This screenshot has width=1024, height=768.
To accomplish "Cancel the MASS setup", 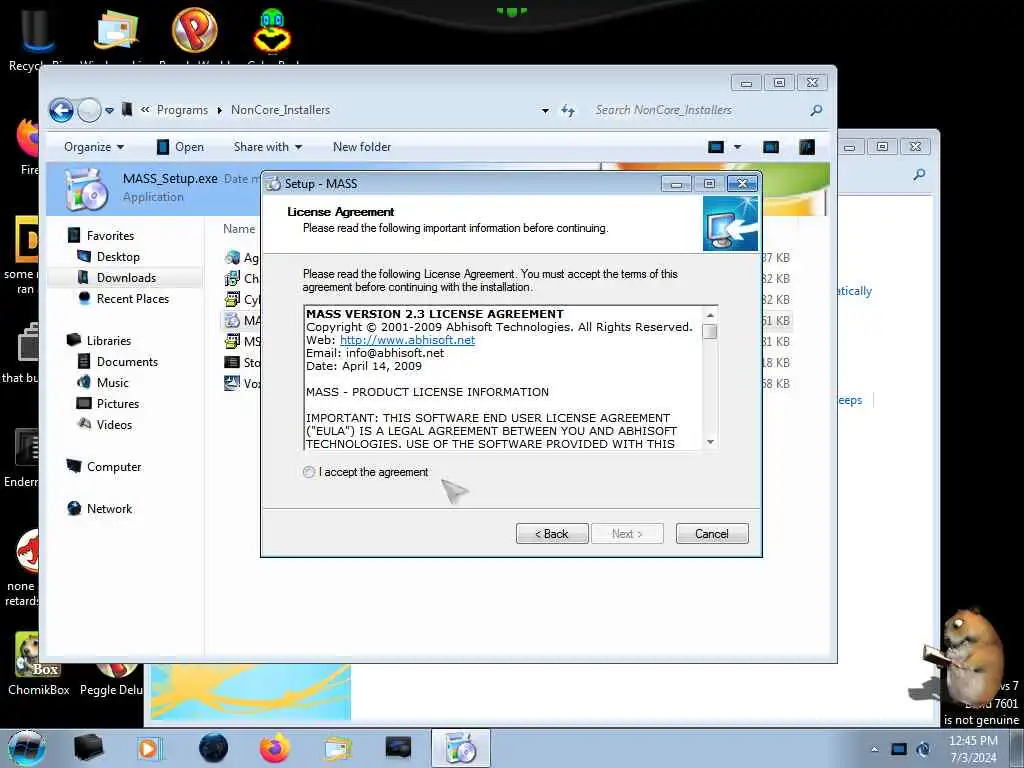I will pos(712,534).
